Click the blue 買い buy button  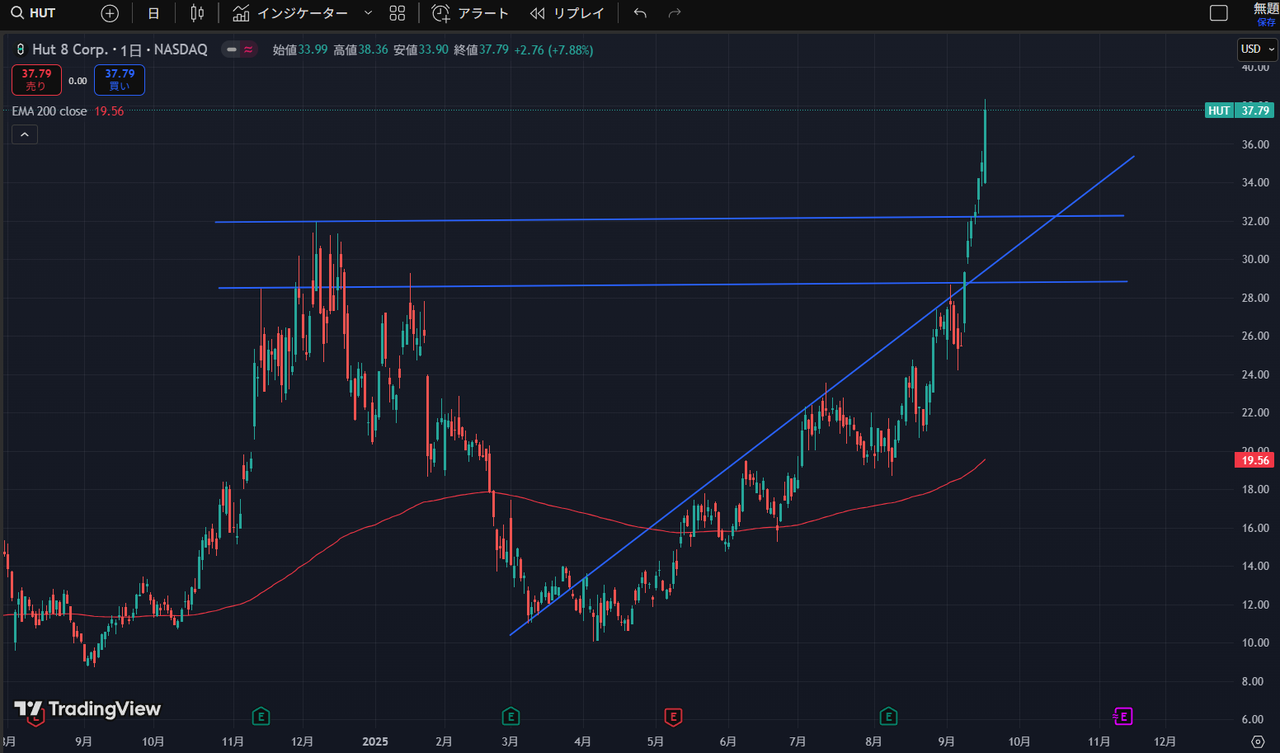point(119,80)
